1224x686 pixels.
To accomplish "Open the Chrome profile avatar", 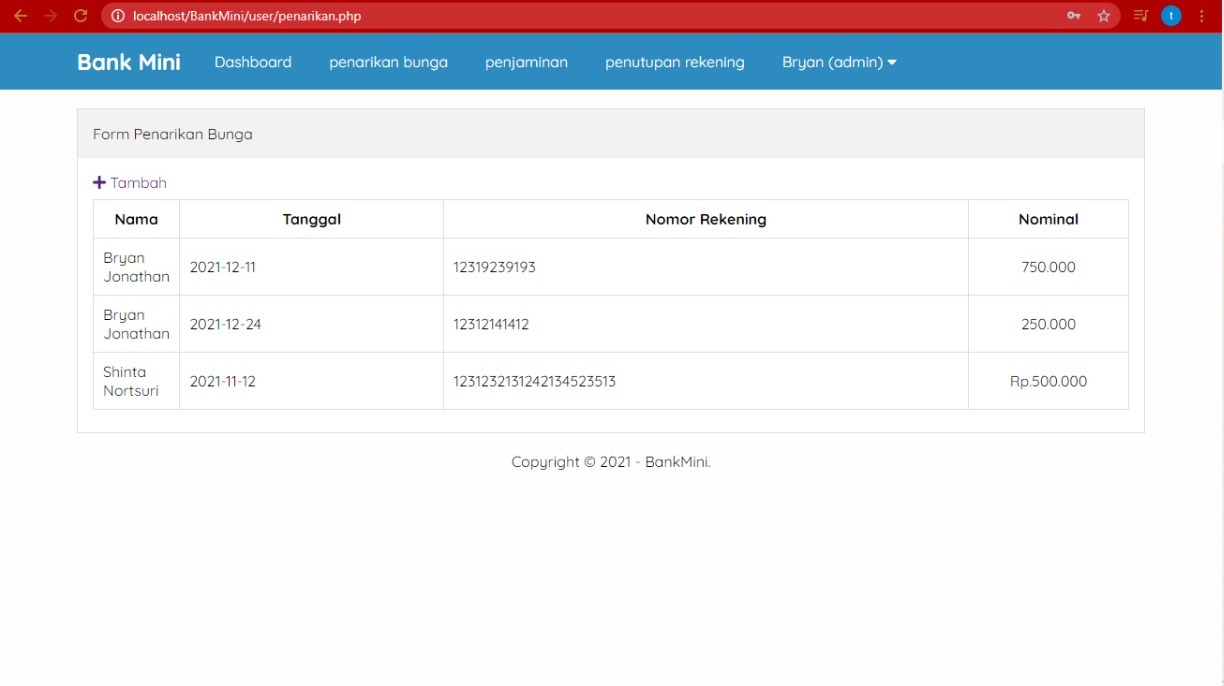I will pos(1171,16).
